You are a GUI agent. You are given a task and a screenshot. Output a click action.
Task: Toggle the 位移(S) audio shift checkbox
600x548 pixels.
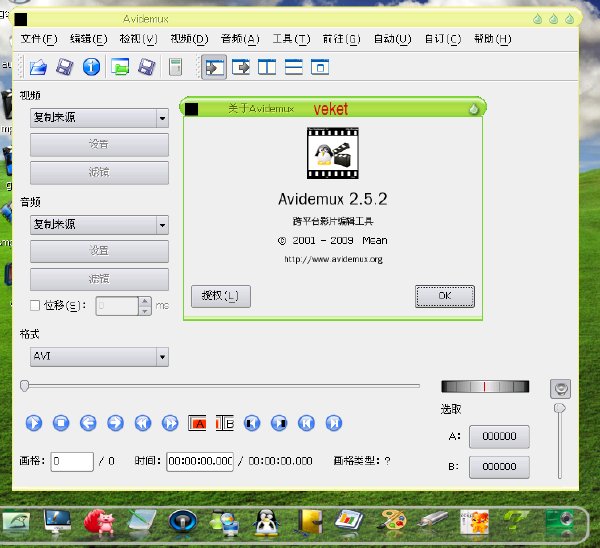pos(35,305)
